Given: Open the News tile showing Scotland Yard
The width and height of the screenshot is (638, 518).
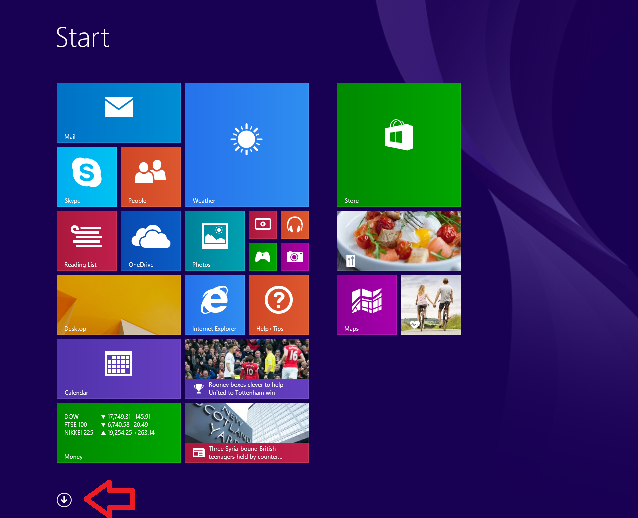Looking at the screenshot, I should tap(247, 433).
